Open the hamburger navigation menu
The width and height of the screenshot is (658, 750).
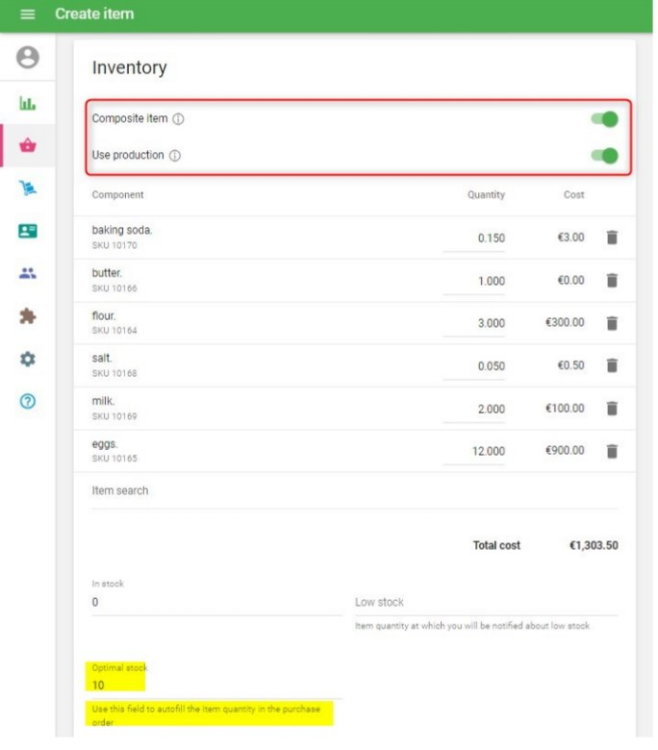point(27,14)
